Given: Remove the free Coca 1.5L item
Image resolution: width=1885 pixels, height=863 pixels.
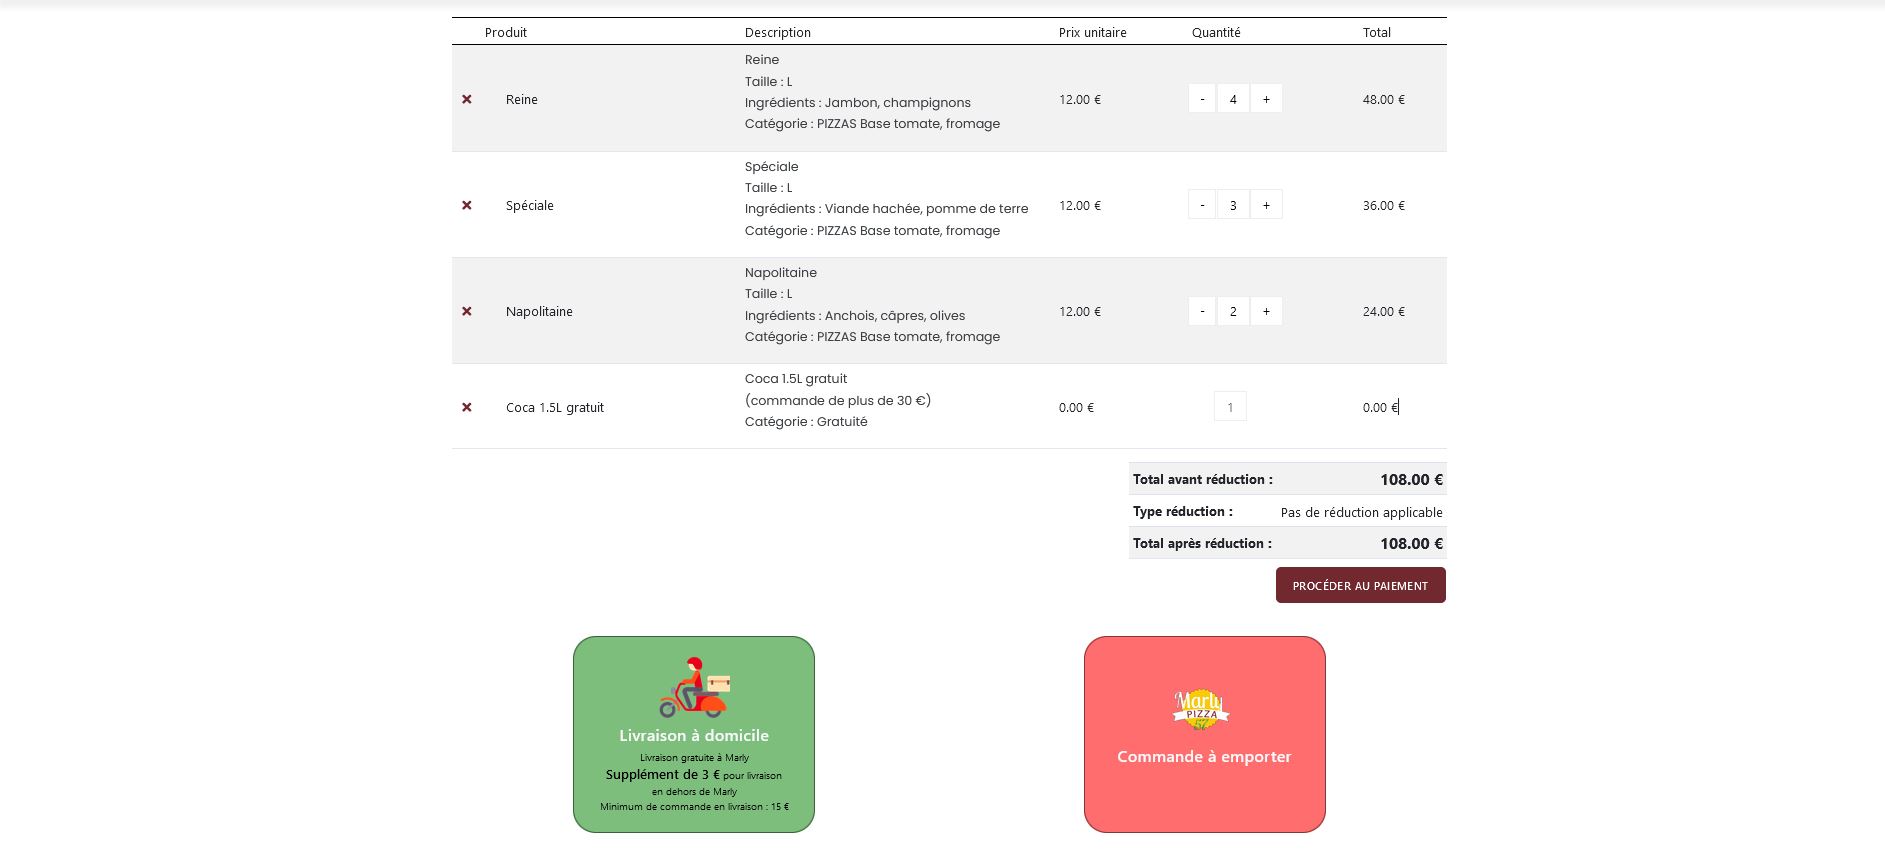Looking at the screenshot, I should pyautogui.click(x=466, y=407).
